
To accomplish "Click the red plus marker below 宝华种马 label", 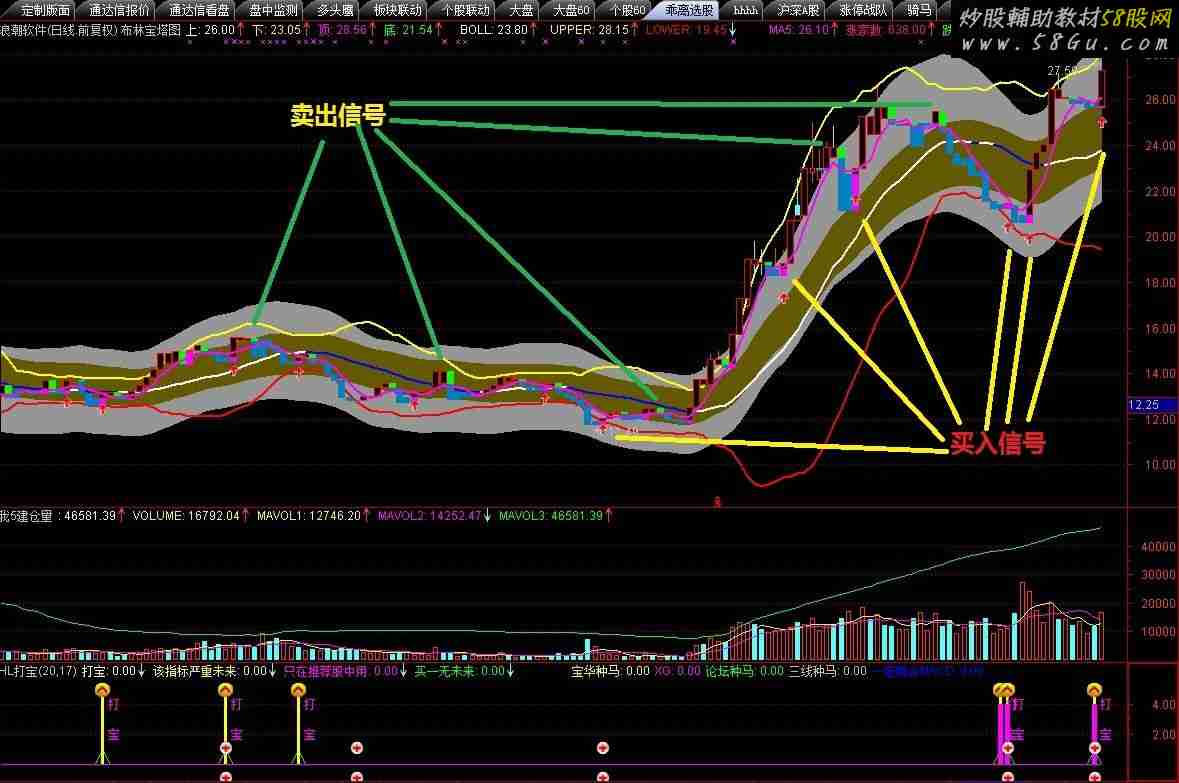I will [602, 748].
